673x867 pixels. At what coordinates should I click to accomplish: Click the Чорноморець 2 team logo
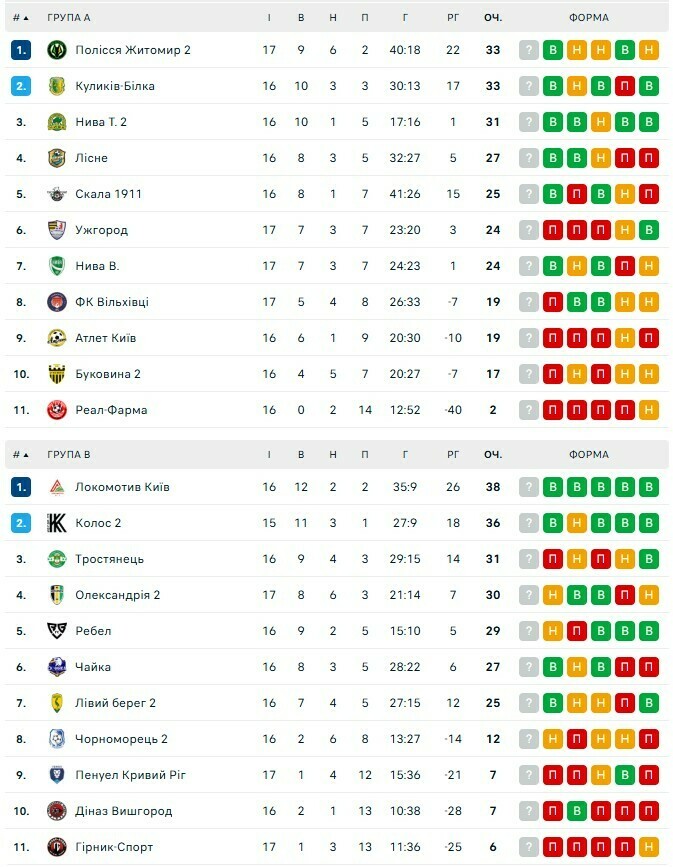click(57, 739)
